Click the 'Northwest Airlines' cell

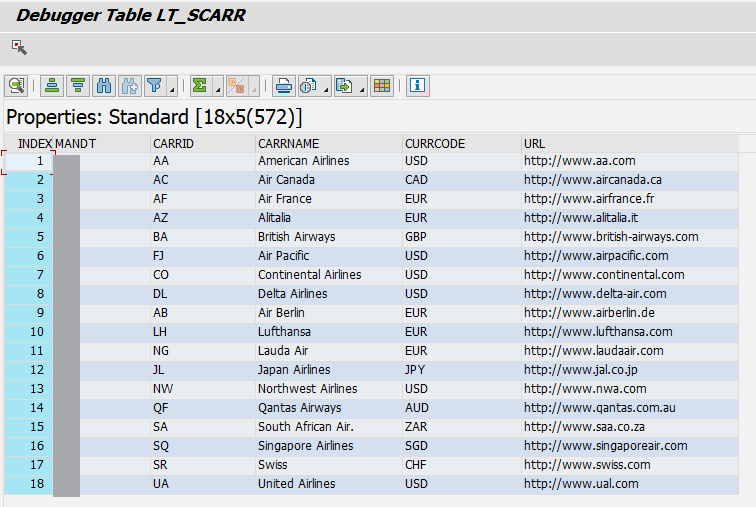[x=329, y=389]
